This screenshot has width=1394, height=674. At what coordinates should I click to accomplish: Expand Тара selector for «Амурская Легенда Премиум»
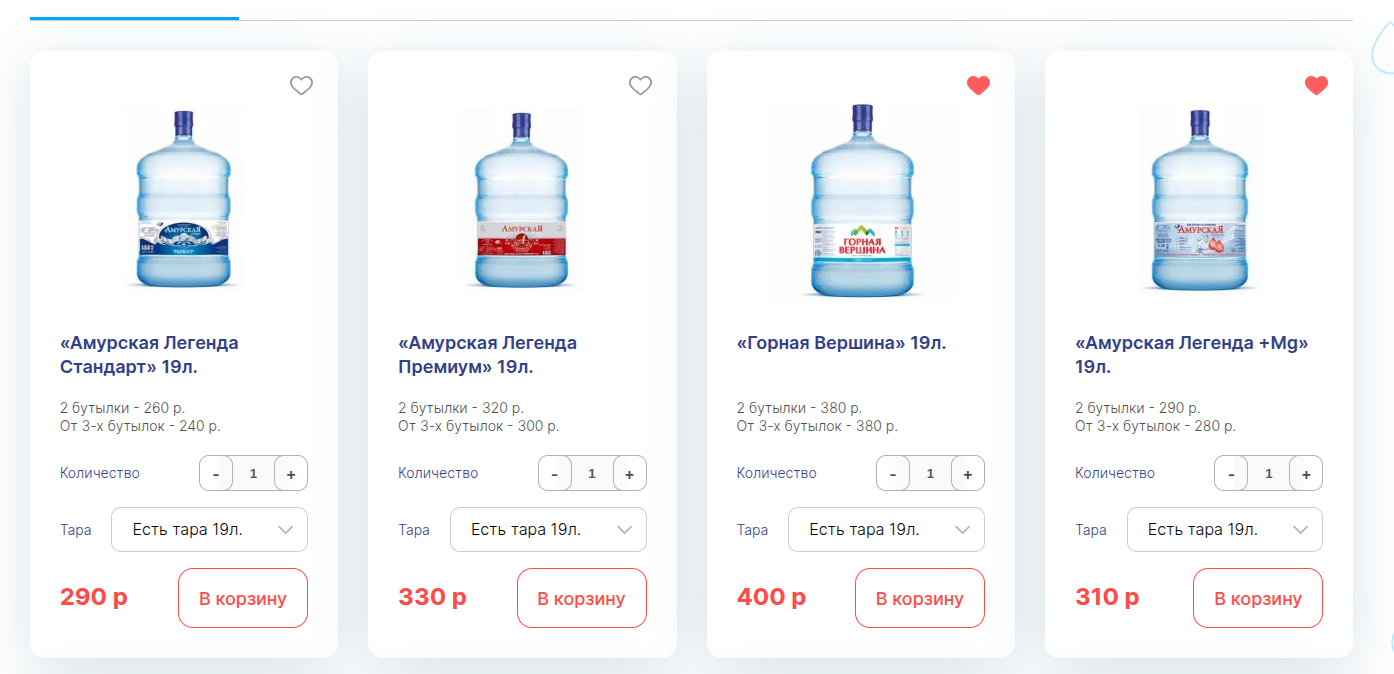coord(548,530)
